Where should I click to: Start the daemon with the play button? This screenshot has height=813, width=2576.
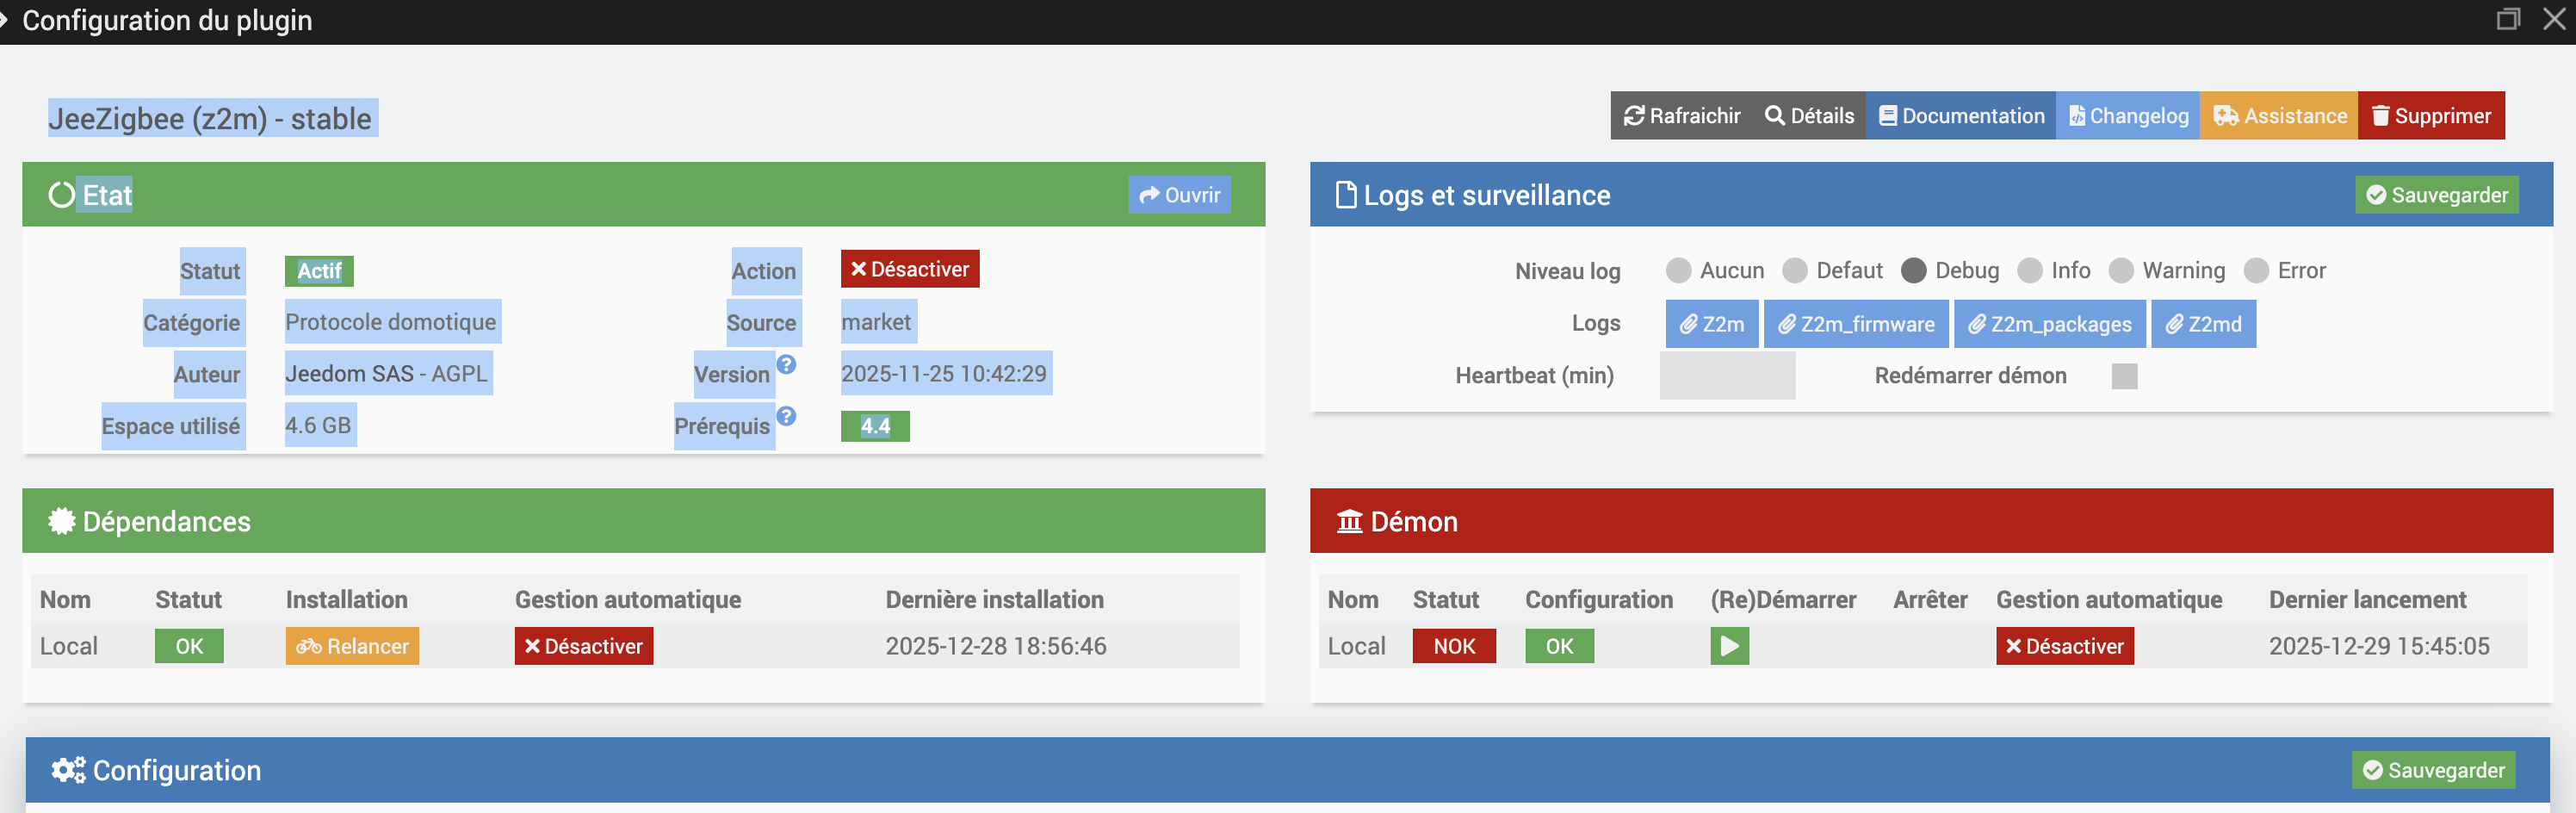[x=1730, y=647]
